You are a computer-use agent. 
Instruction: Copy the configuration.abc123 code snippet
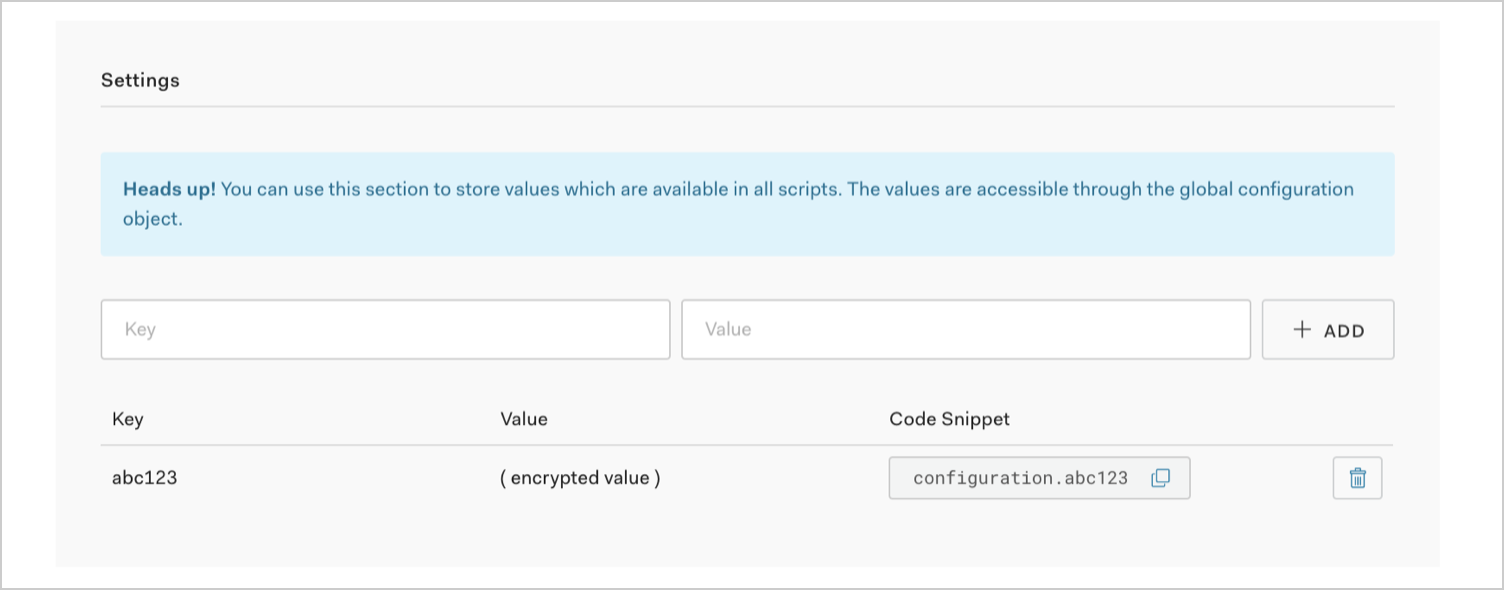1160,478
